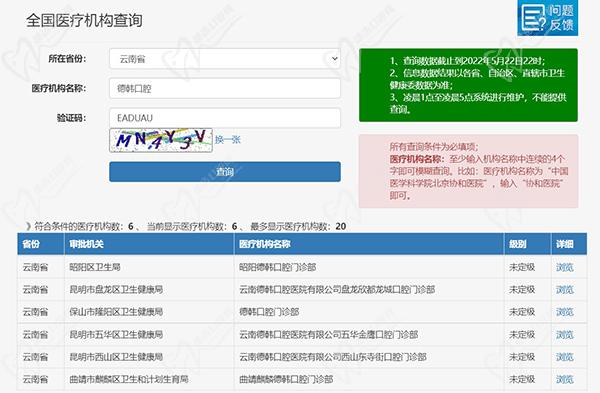Screen dimensions: 600x393
Task: Open 浏览 for 保山市隆阳区 德韩口腔门诊部 row
Action: [x=565, y=312]
